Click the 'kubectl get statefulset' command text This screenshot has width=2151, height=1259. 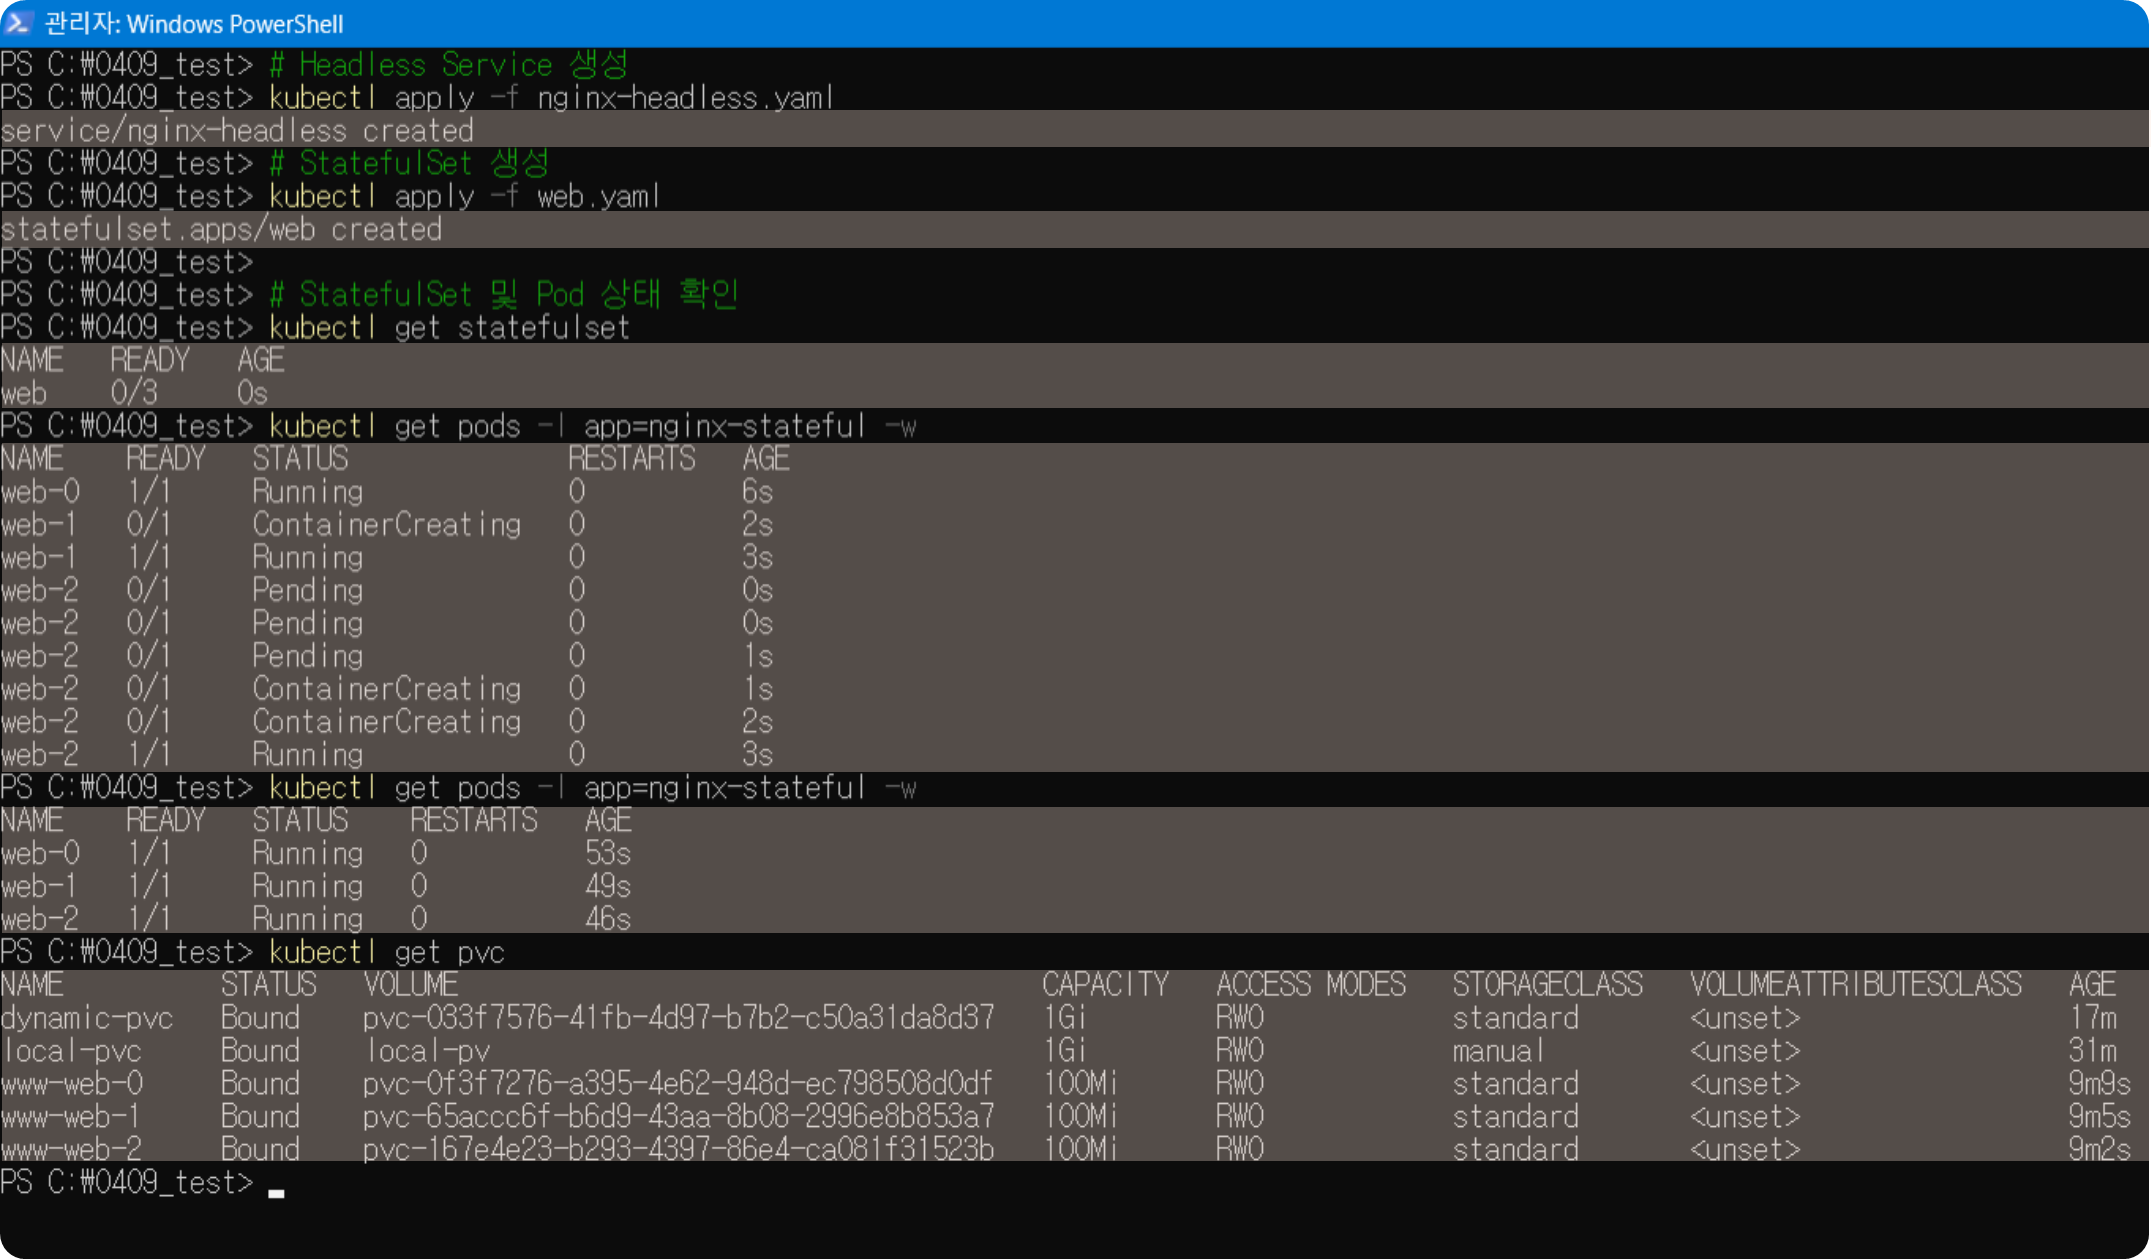[449, 328]
